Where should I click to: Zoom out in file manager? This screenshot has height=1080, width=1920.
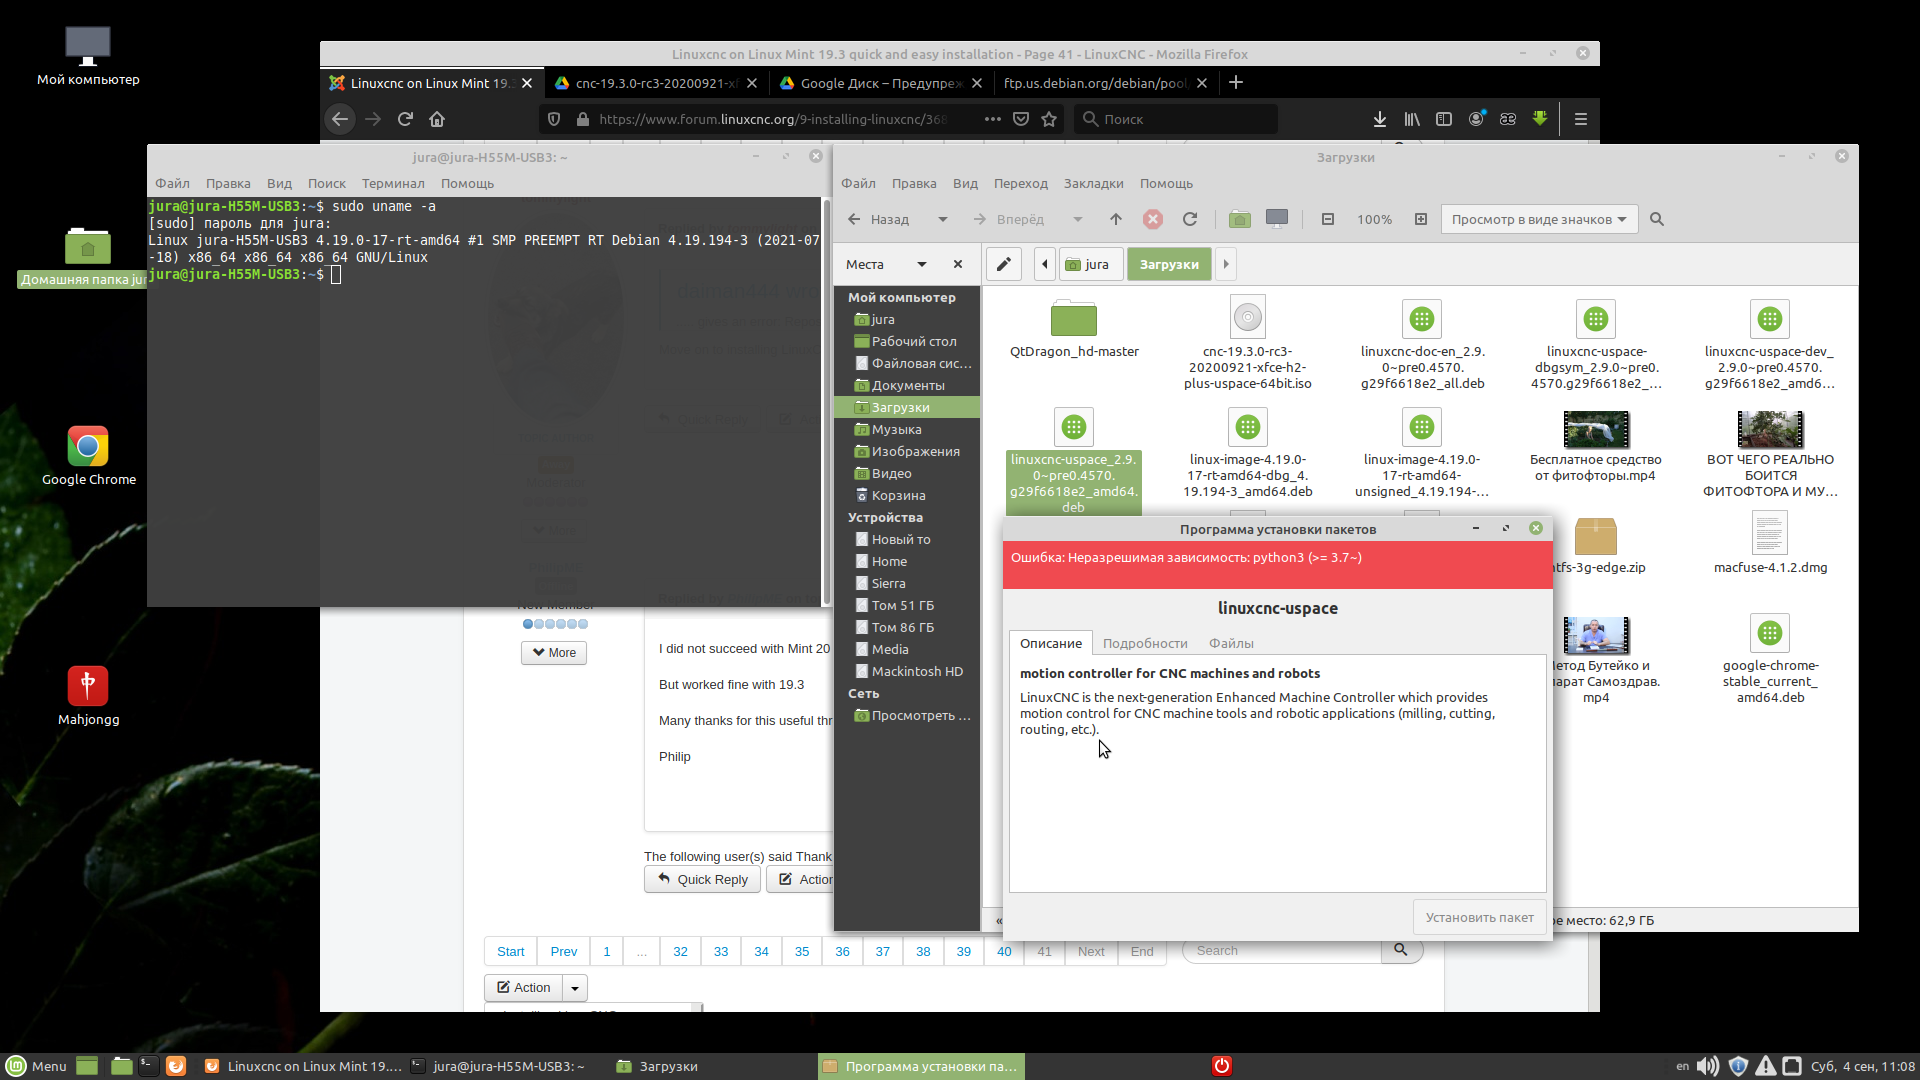[1328, 219]
